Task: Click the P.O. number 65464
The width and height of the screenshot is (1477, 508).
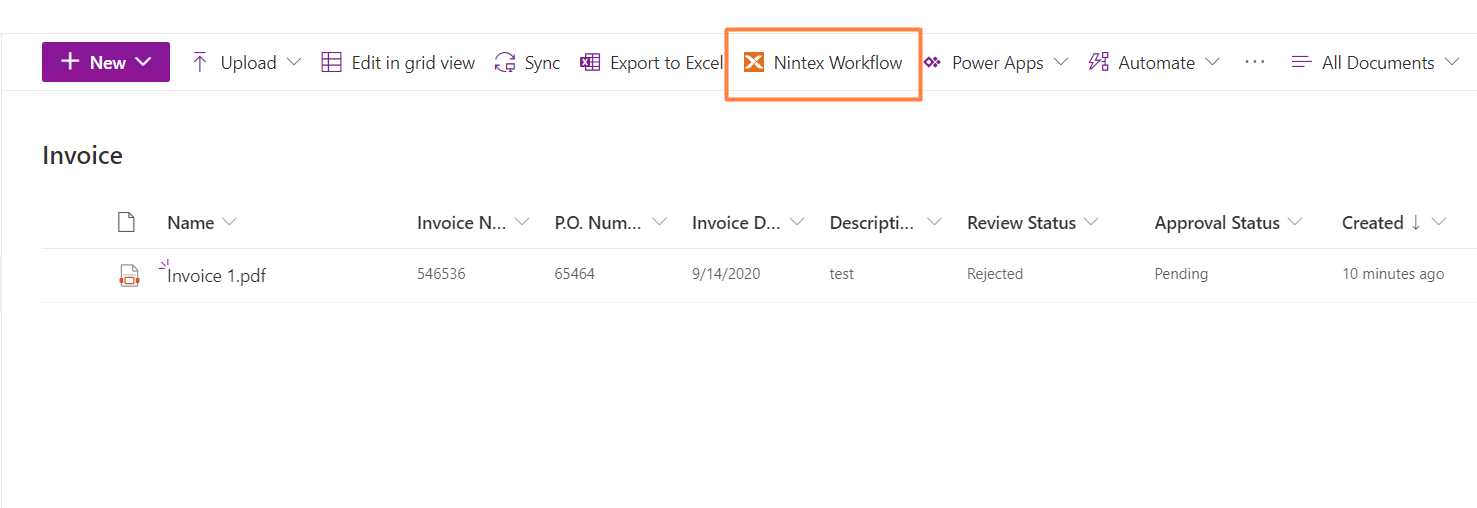Action: [575, 274]
